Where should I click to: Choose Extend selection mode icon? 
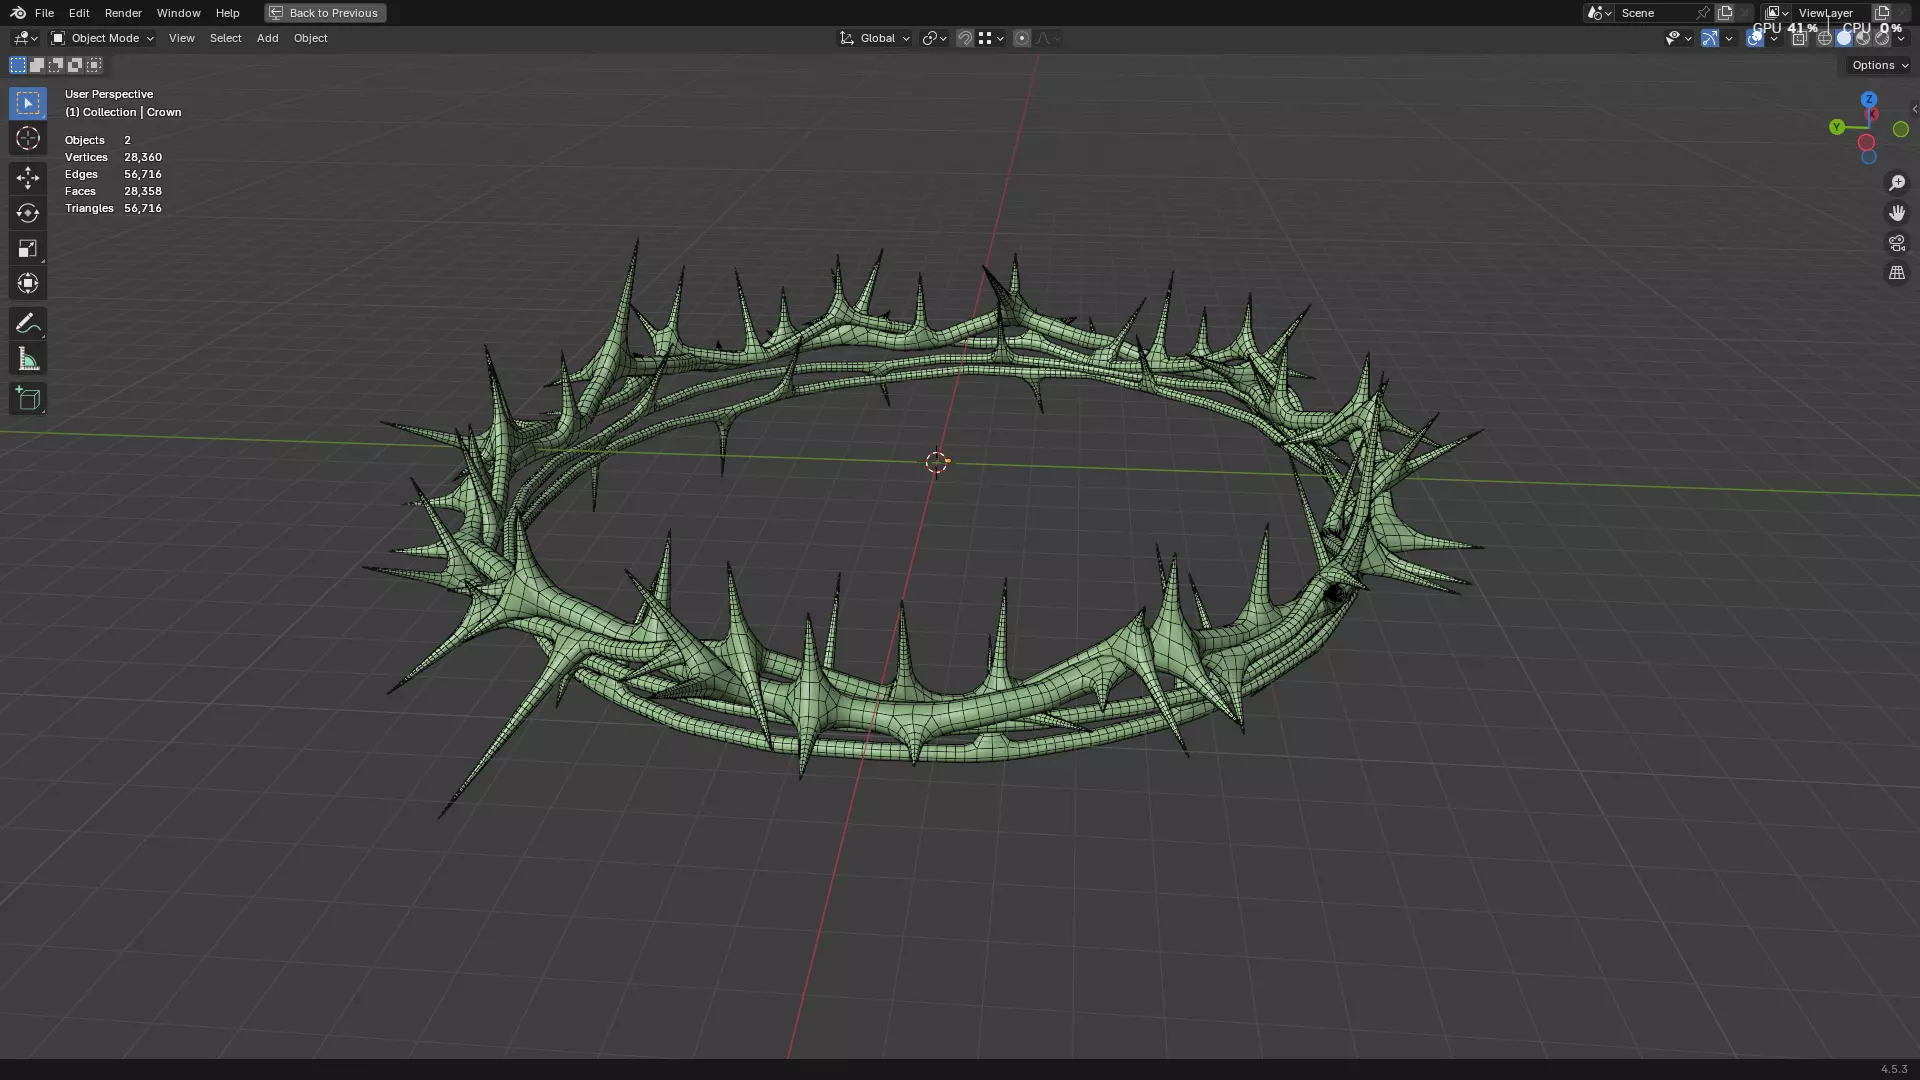point(37,65)
